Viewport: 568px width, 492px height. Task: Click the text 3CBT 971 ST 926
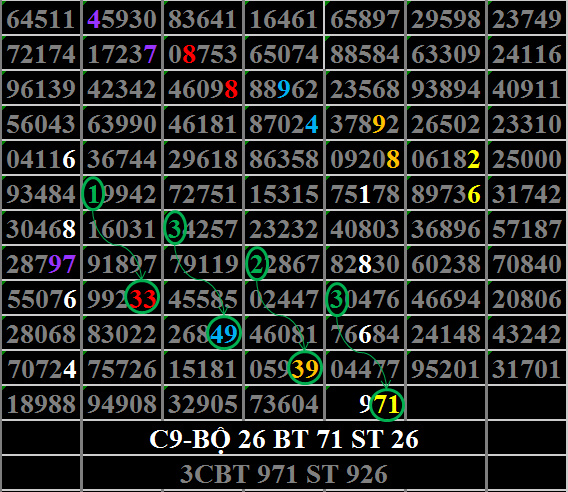click(284, 474)
